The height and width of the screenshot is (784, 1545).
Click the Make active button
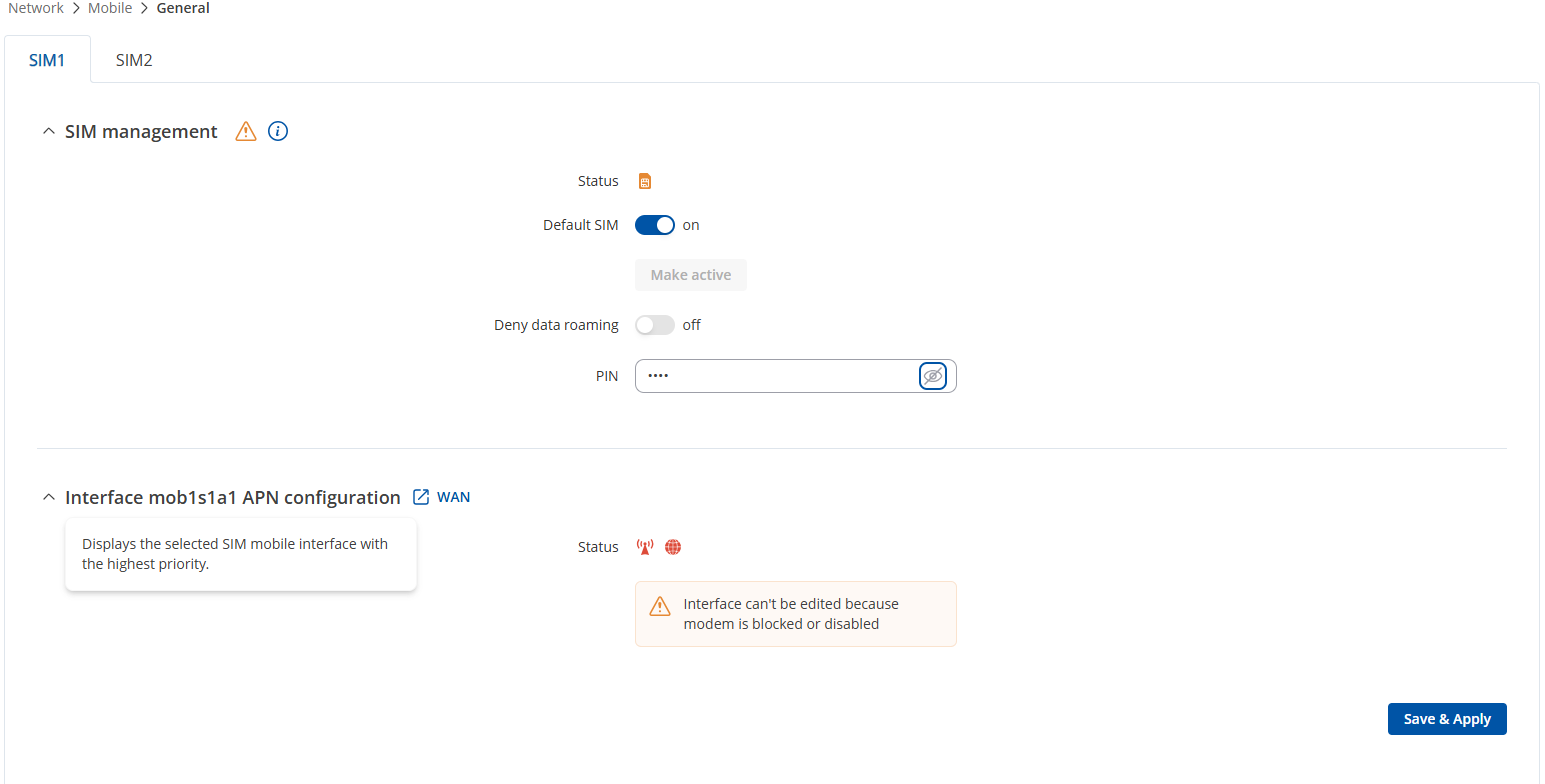pyautogui.click(x=690, y=275)
